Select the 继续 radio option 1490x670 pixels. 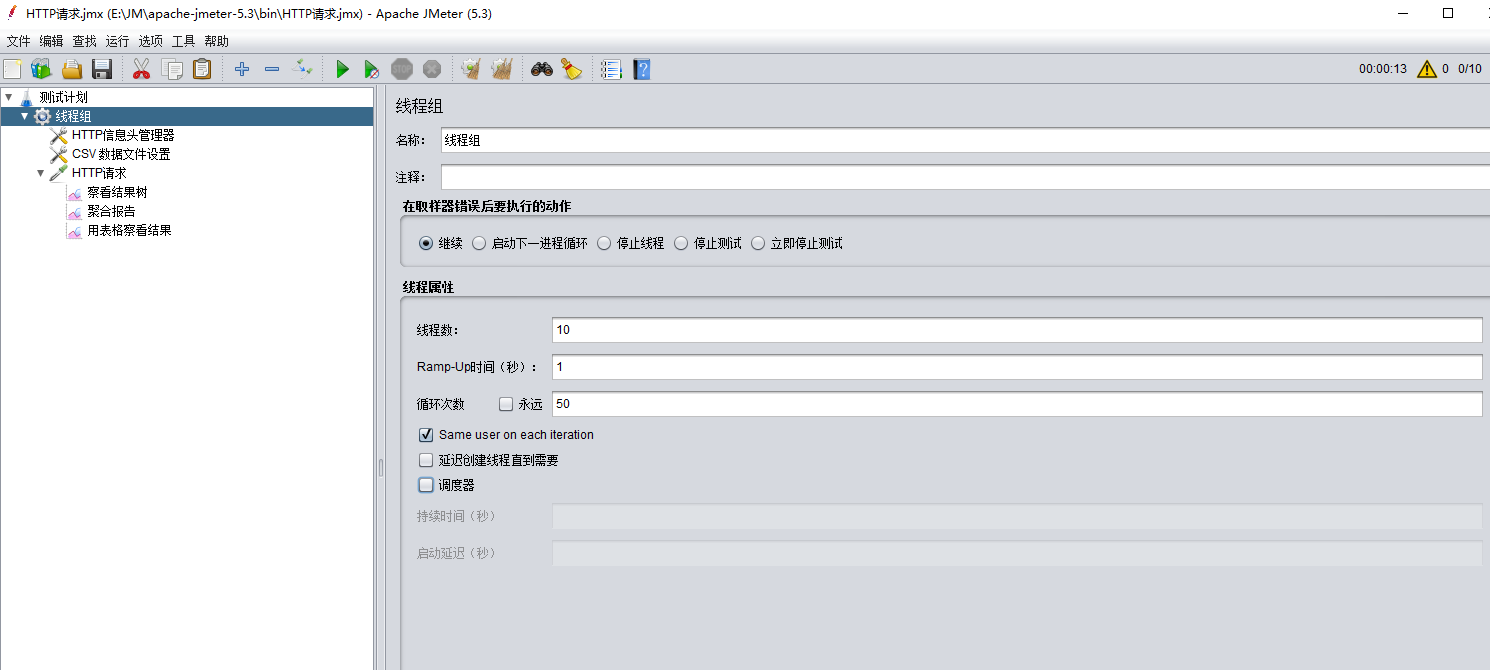tap(426, 243)
